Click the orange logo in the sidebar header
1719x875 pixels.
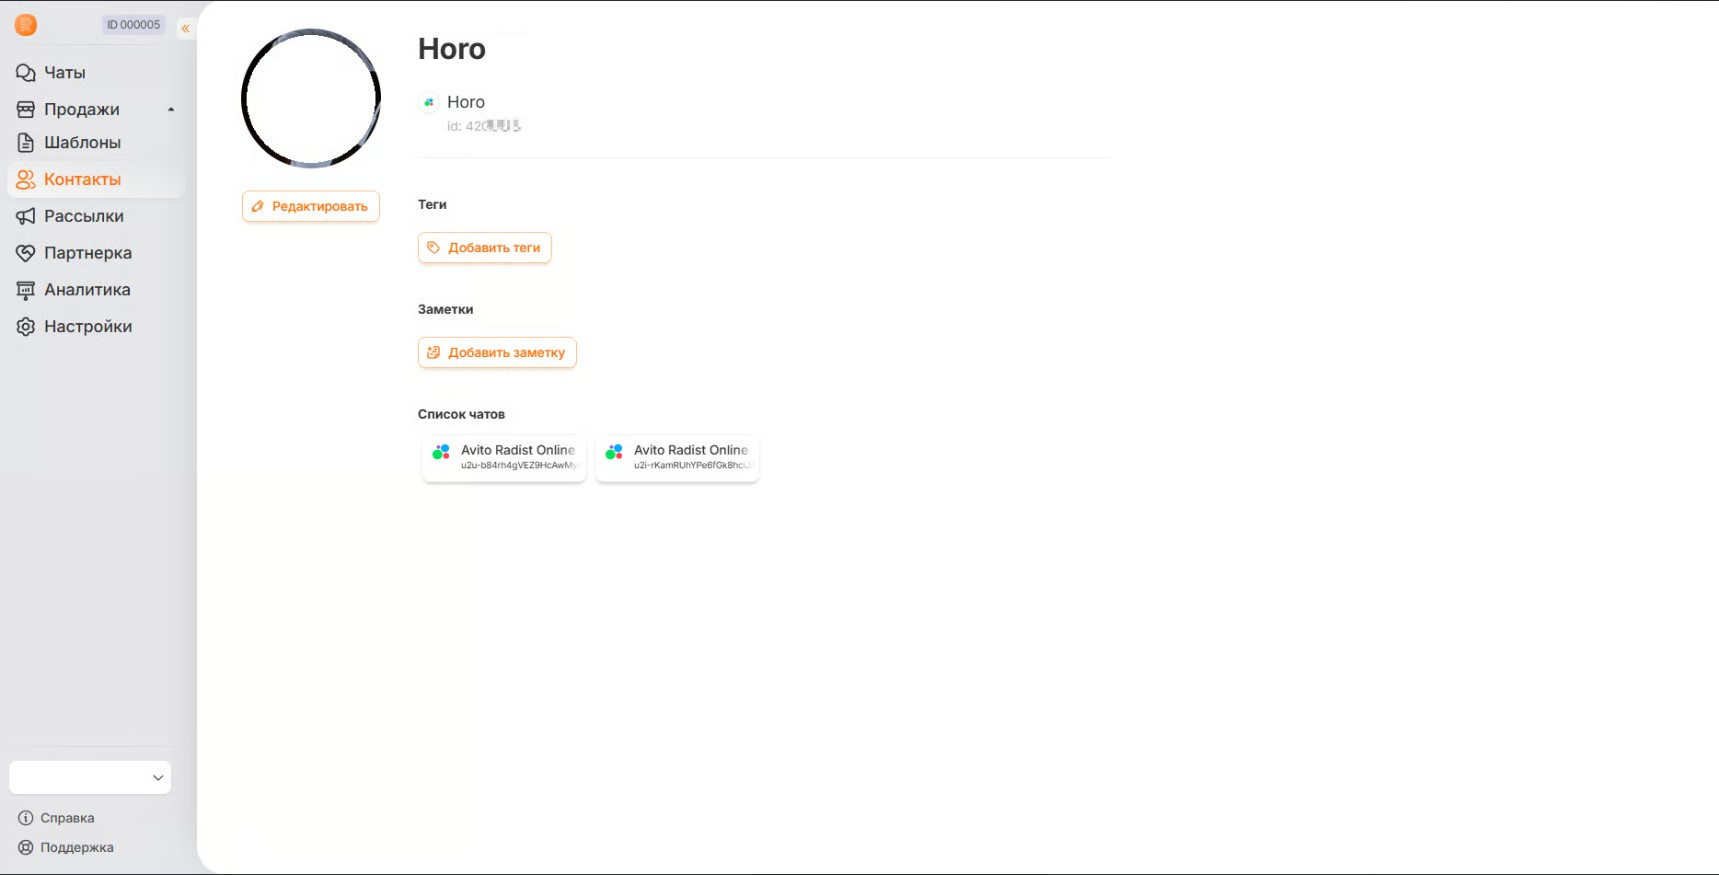[x=26, y=25]
